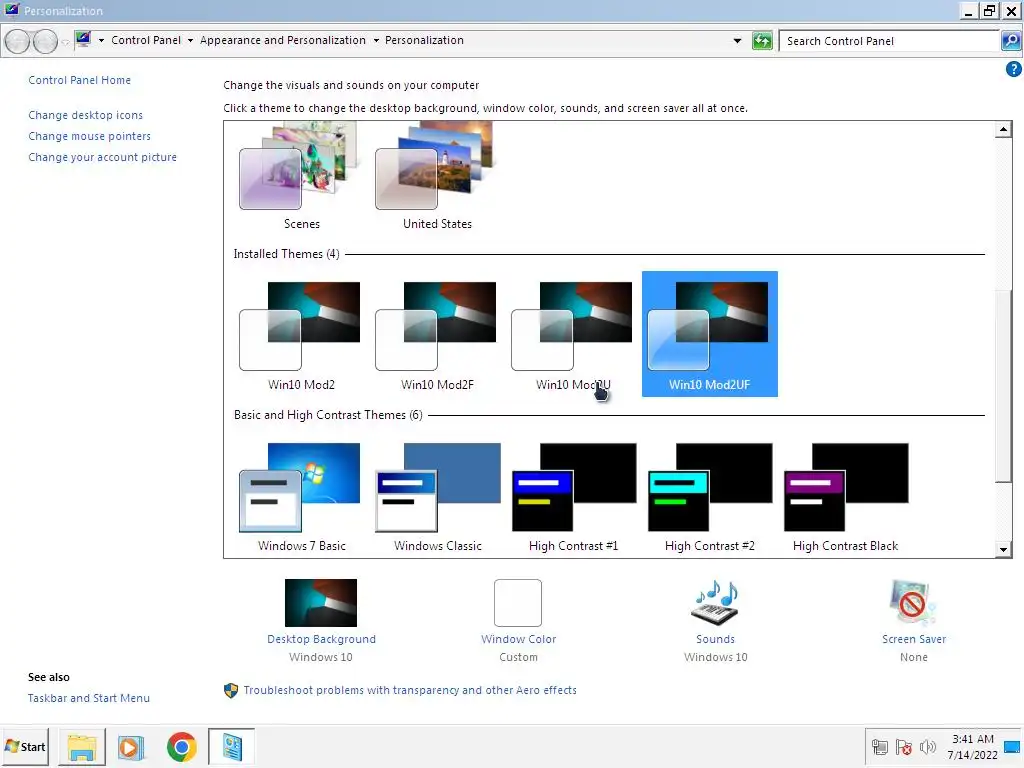1024x768 pixels.
Task: Click the Back navigation button
Action: [x=18, y=42]
